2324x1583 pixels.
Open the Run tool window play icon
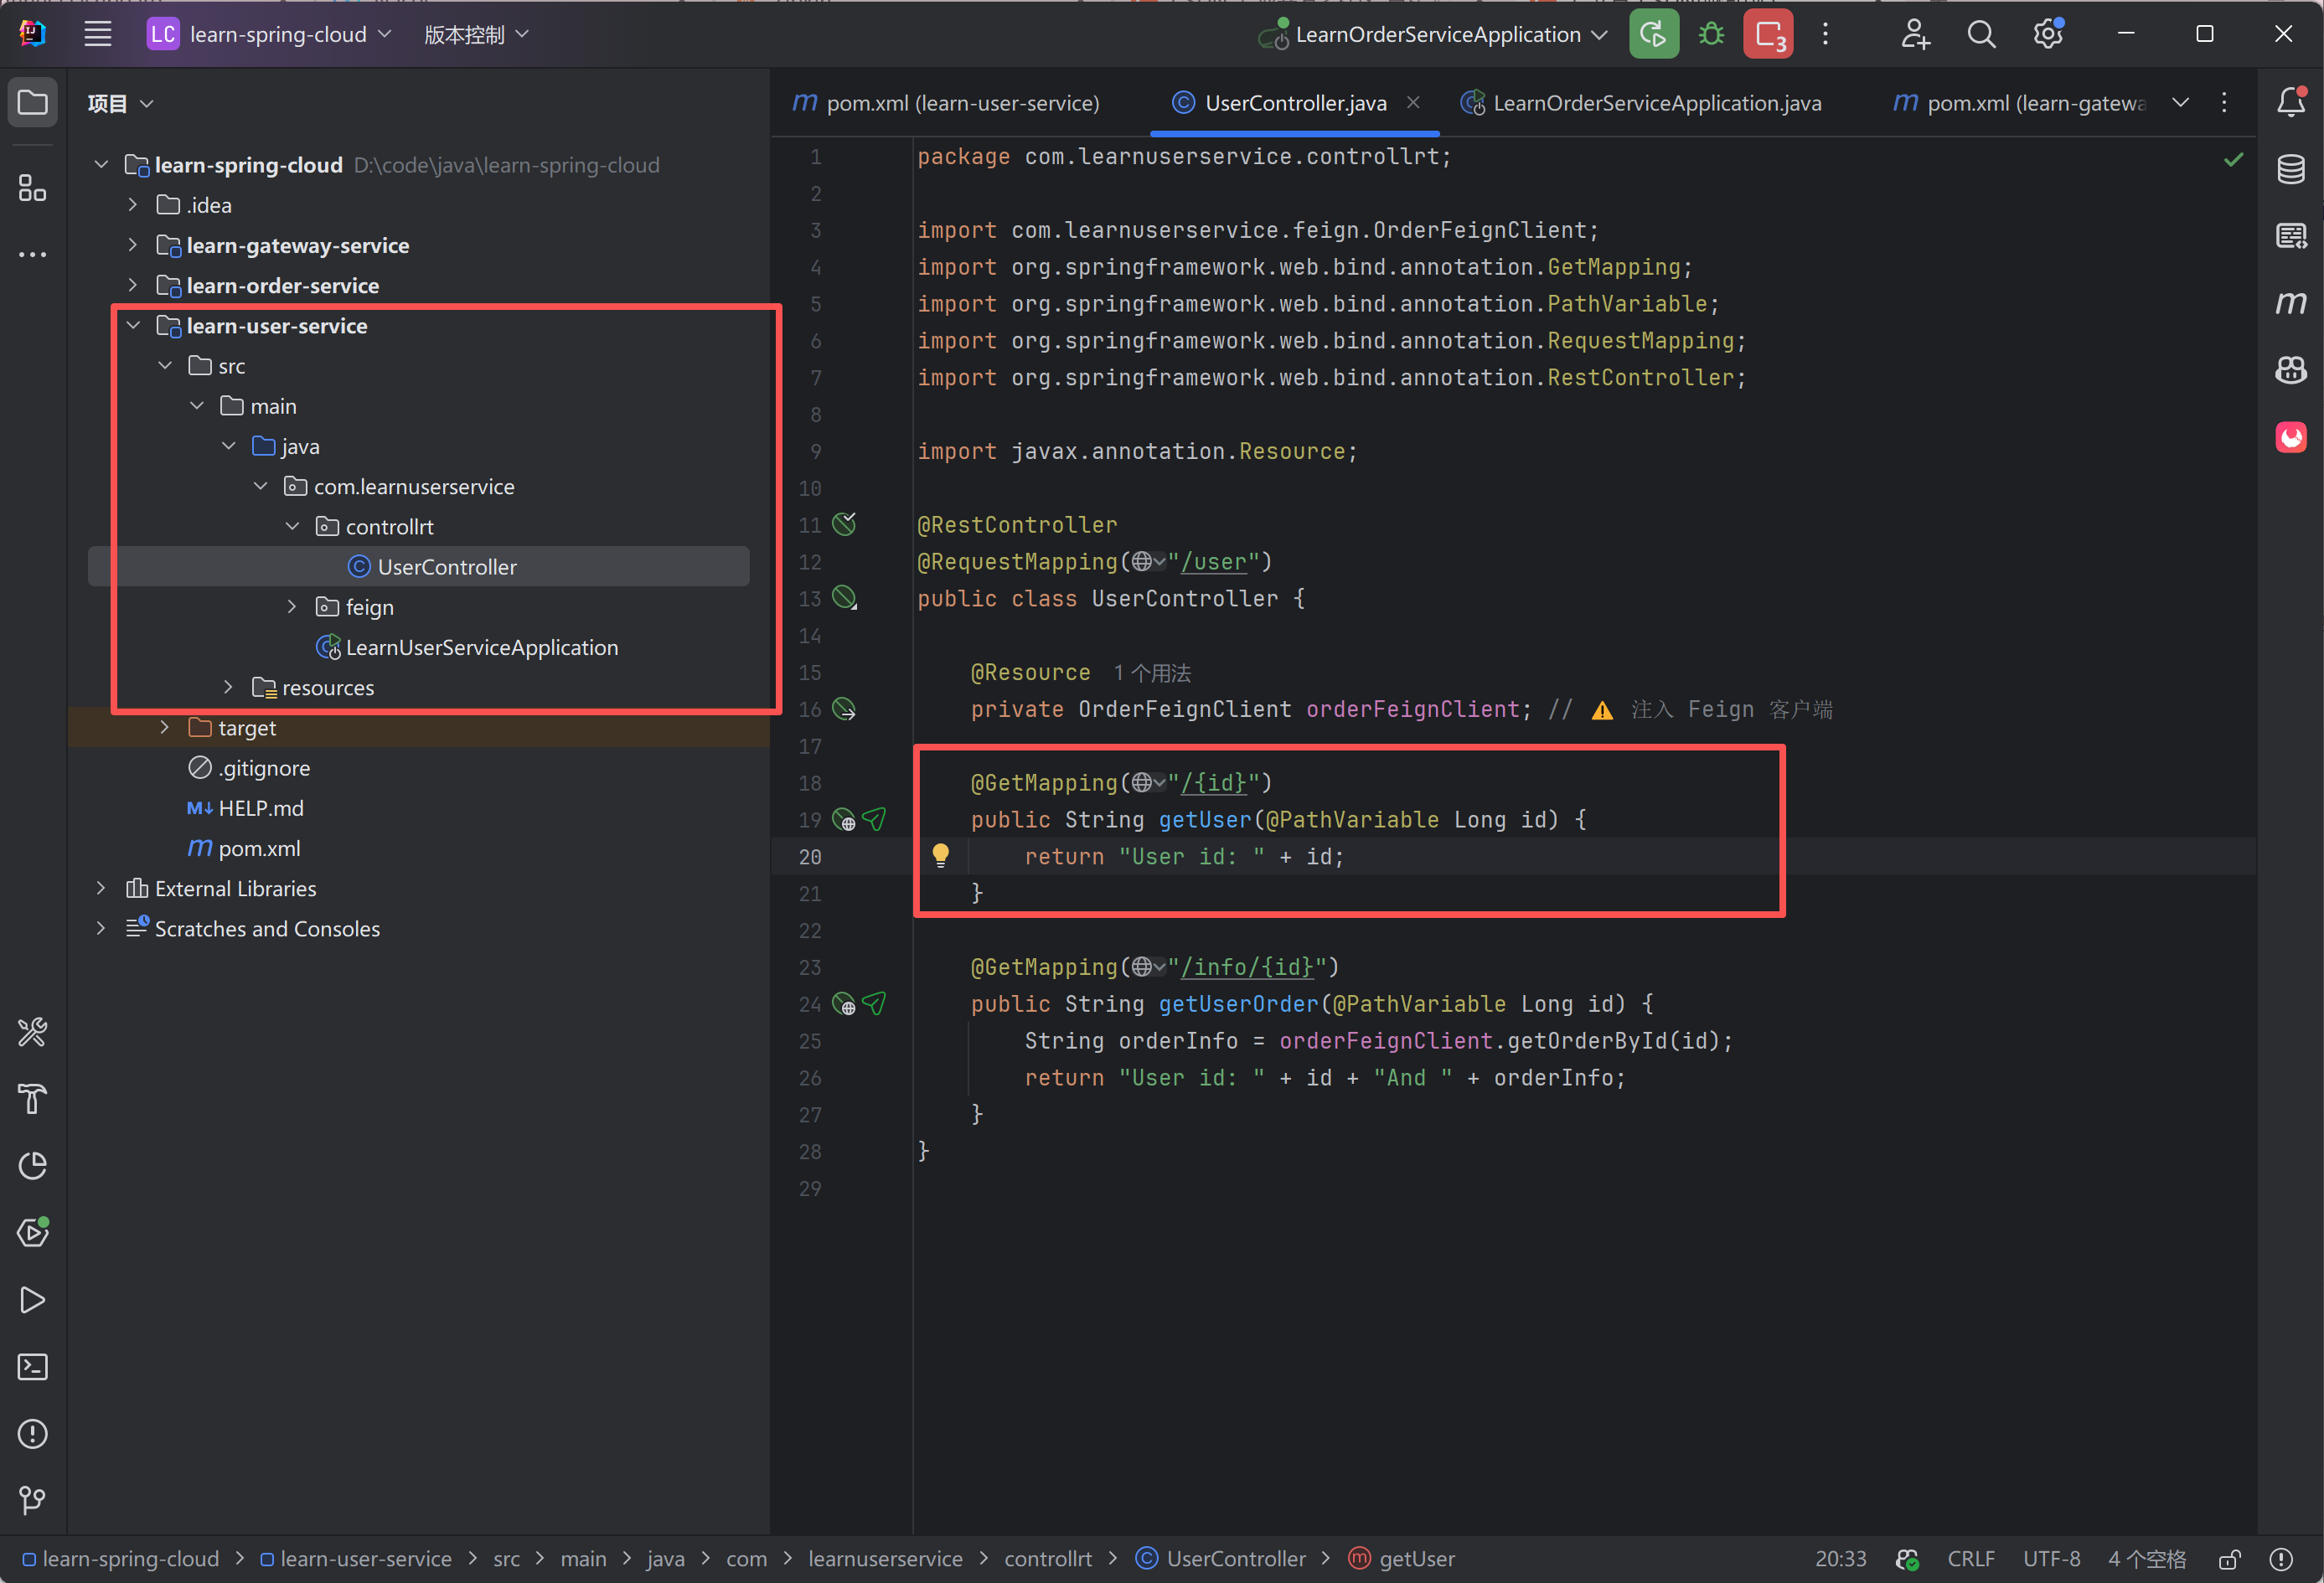click(x=33, y=1300)
